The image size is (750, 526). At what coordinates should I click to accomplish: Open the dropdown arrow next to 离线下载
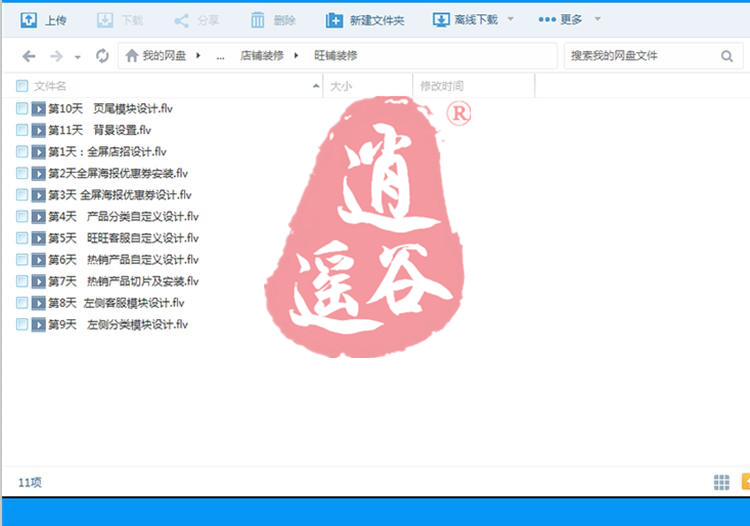click(x=510, y=20)
